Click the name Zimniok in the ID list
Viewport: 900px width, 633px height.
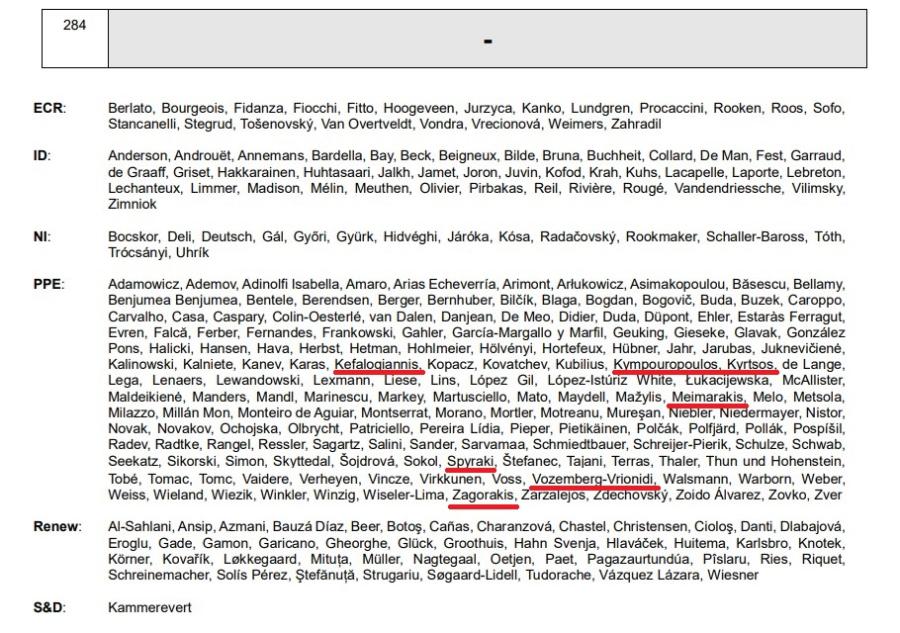(x=132, y=204)
